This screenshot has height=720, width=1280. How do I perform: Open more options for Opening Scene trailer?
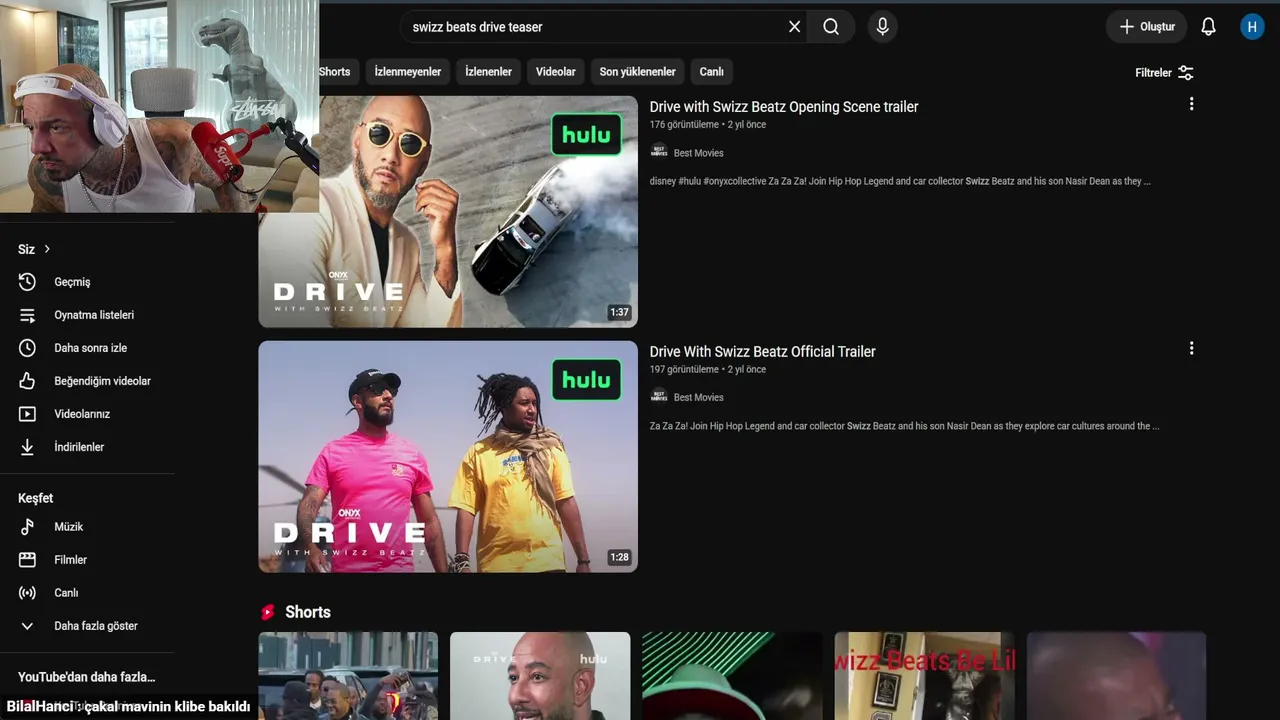click(x=1191, y=104)
